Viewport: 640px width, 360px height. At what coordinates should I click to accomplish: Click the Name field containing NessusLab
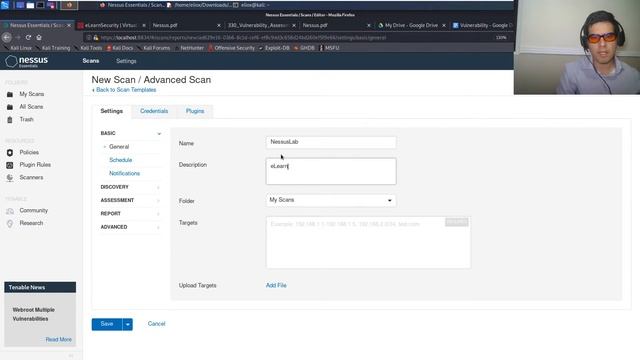point(331,142)
